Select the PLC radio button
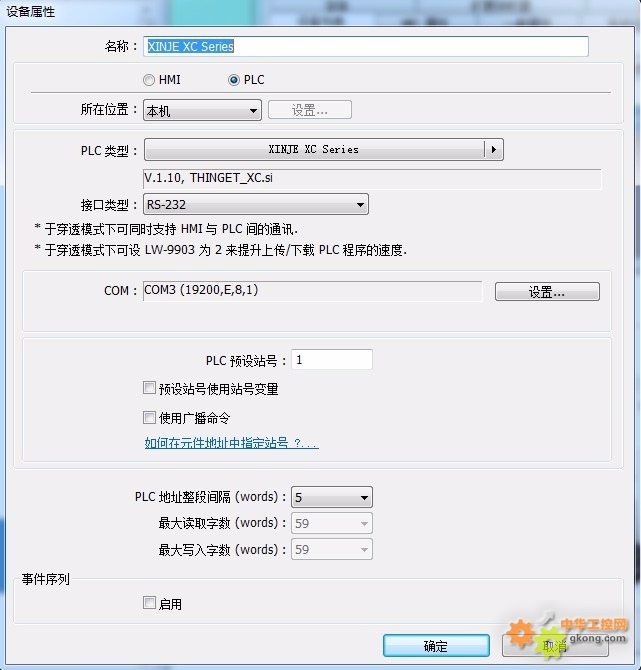641x670 pixels. pyautogui.click(x=234, y=80)
